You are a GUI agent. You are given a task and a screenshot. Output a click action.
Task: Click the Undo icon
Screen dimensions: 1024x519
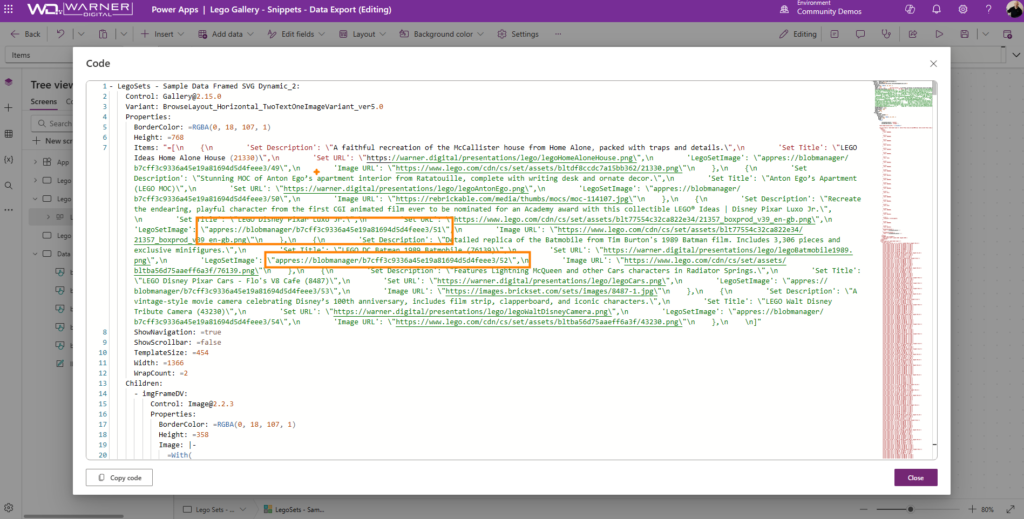coord(60,34)
